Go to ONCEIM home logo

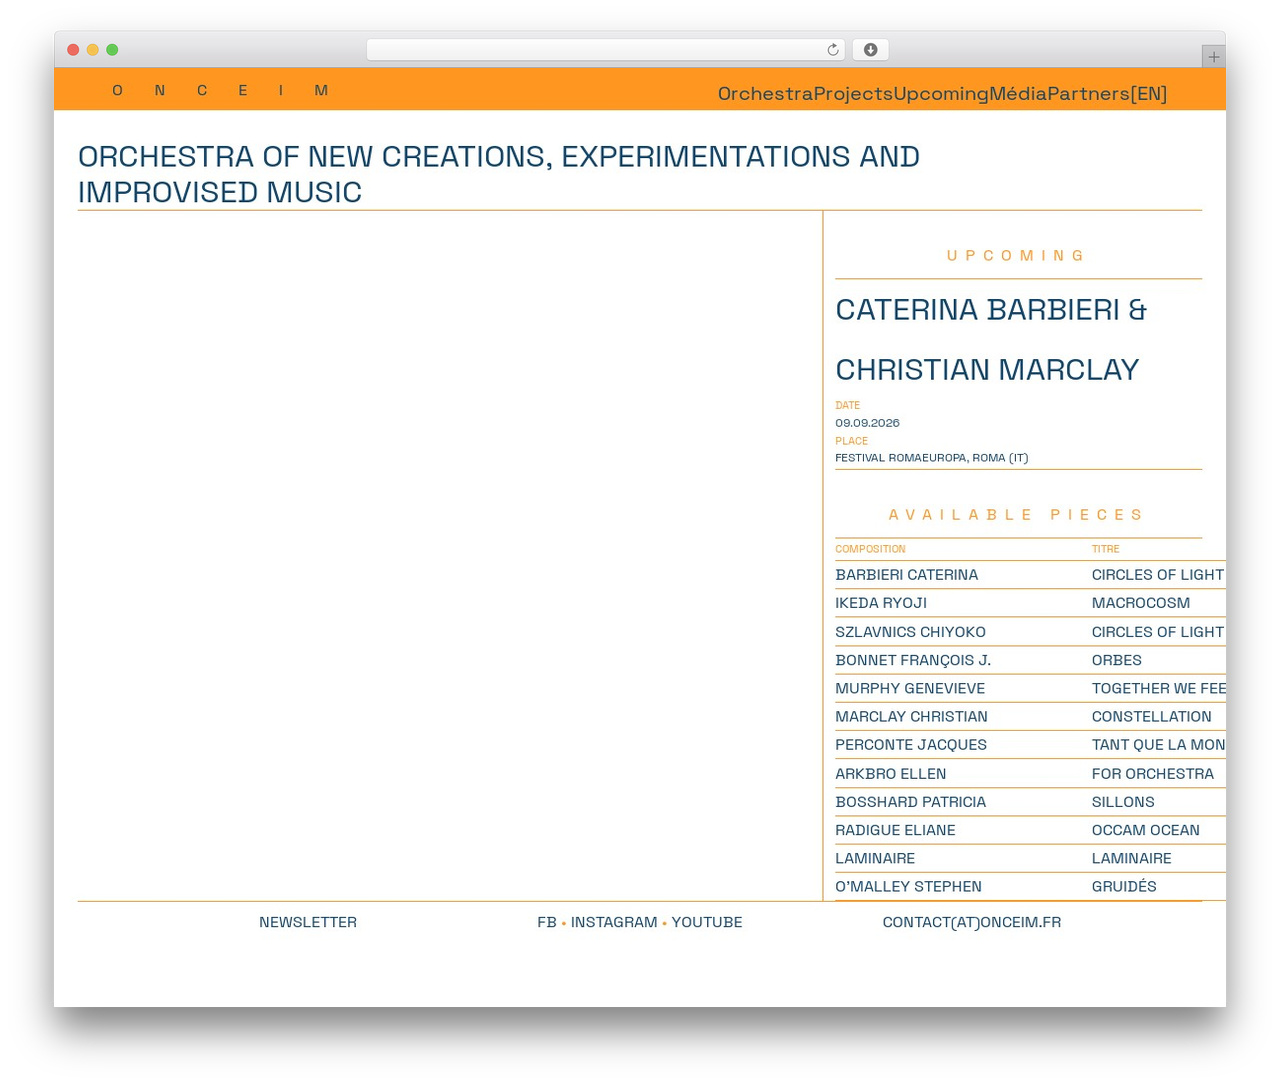(220, 90)
